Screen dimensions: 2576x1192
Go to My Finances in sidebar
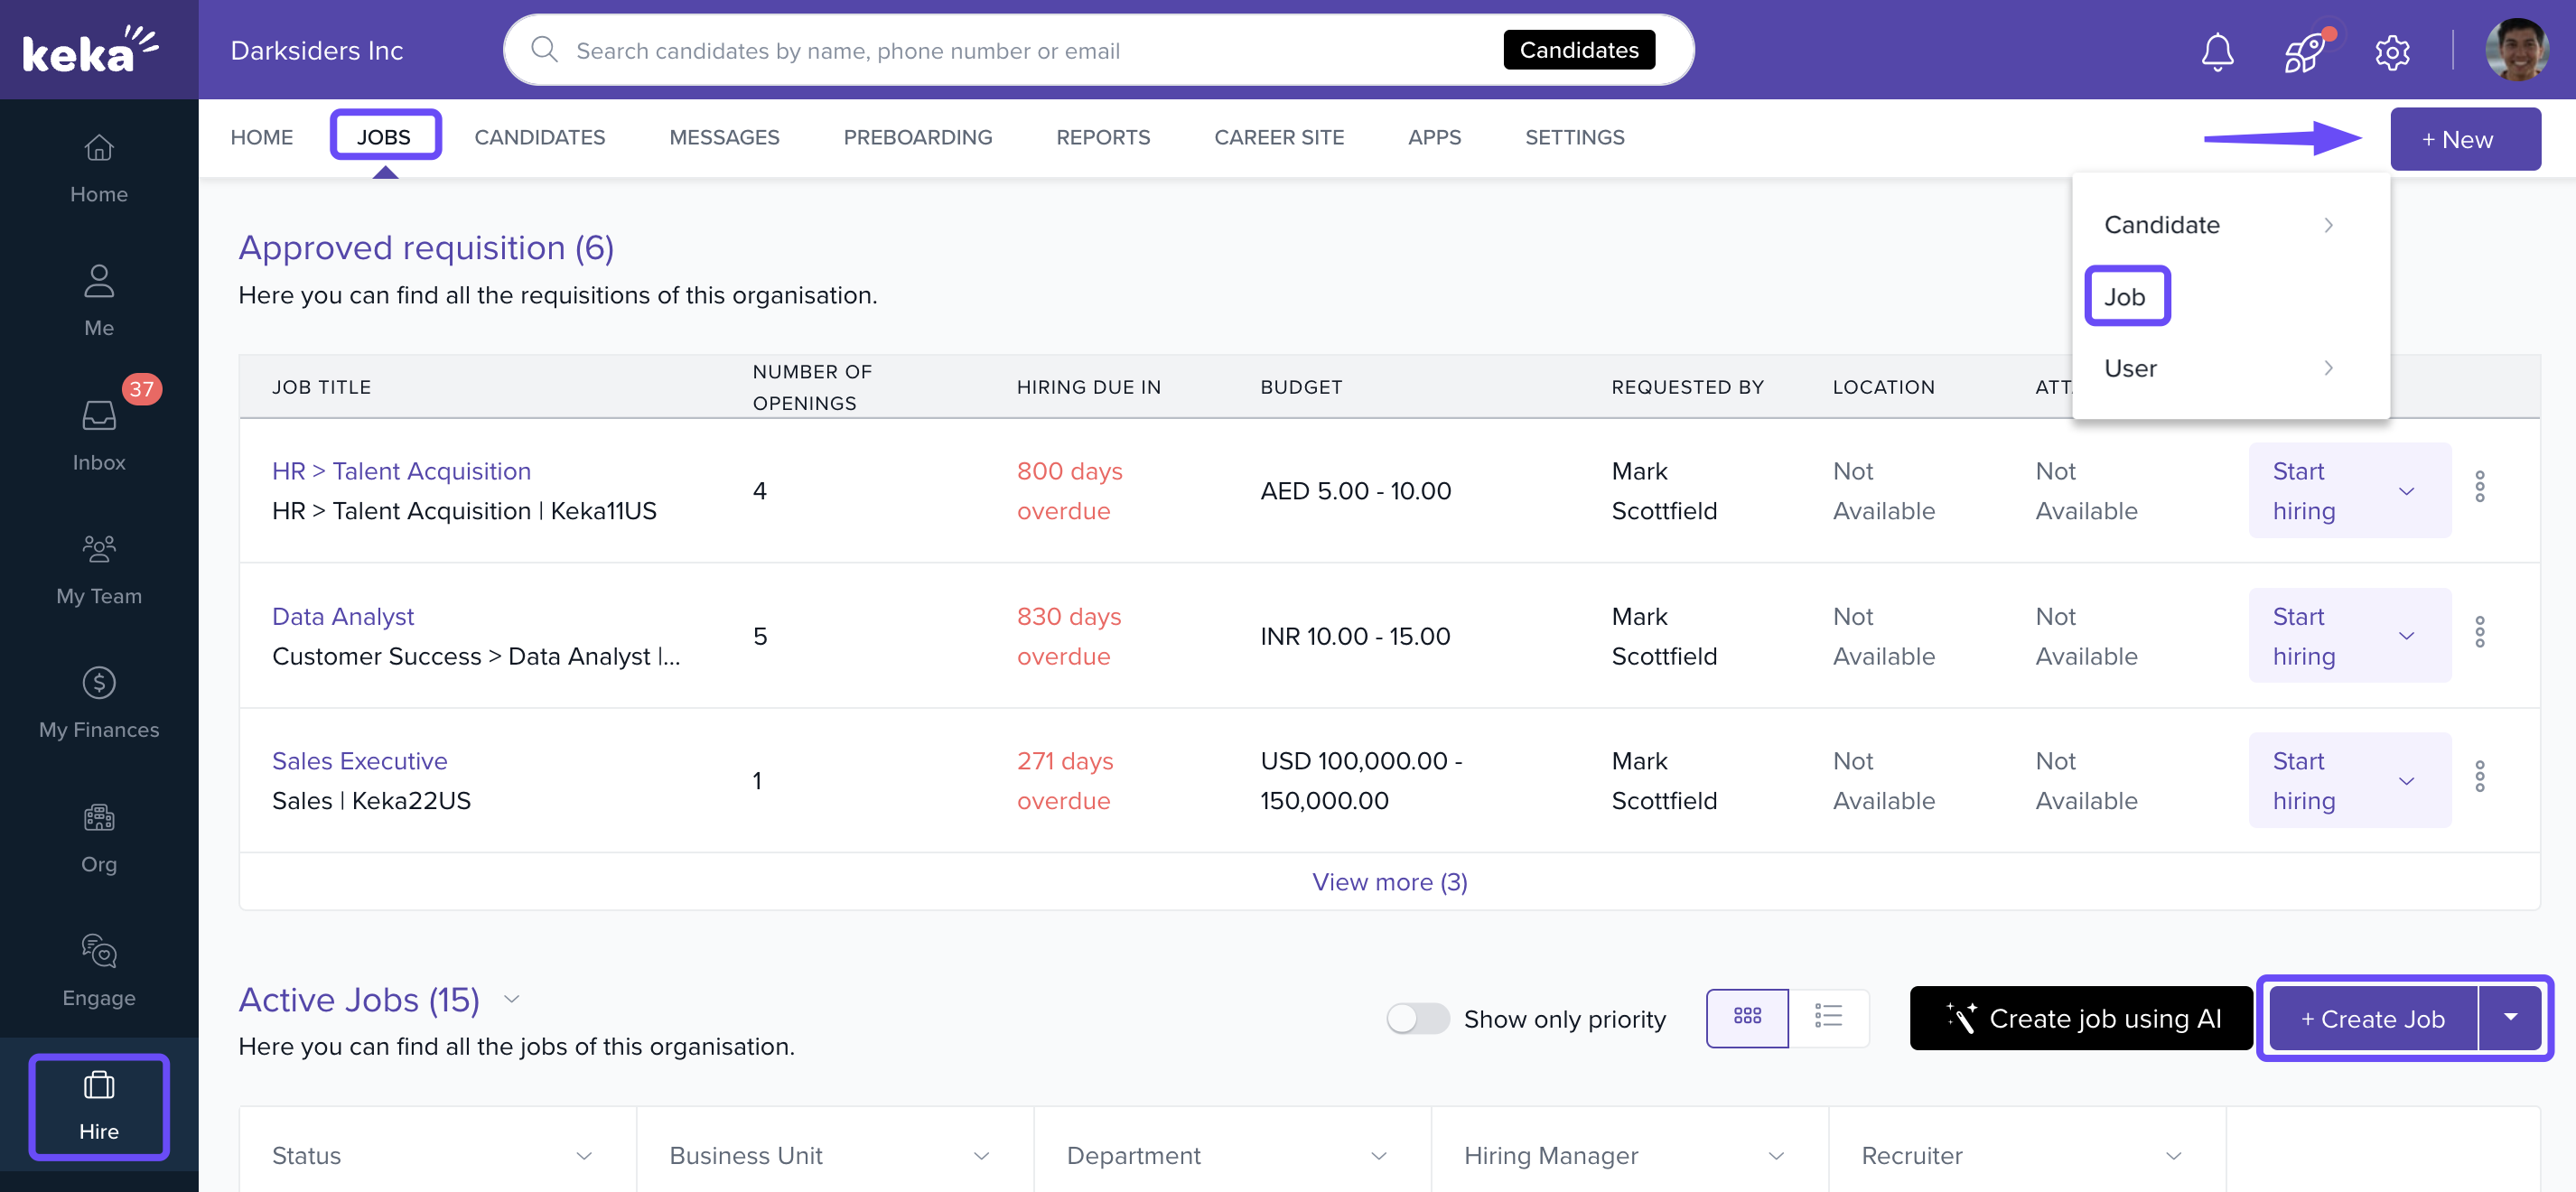pos(99,702)
